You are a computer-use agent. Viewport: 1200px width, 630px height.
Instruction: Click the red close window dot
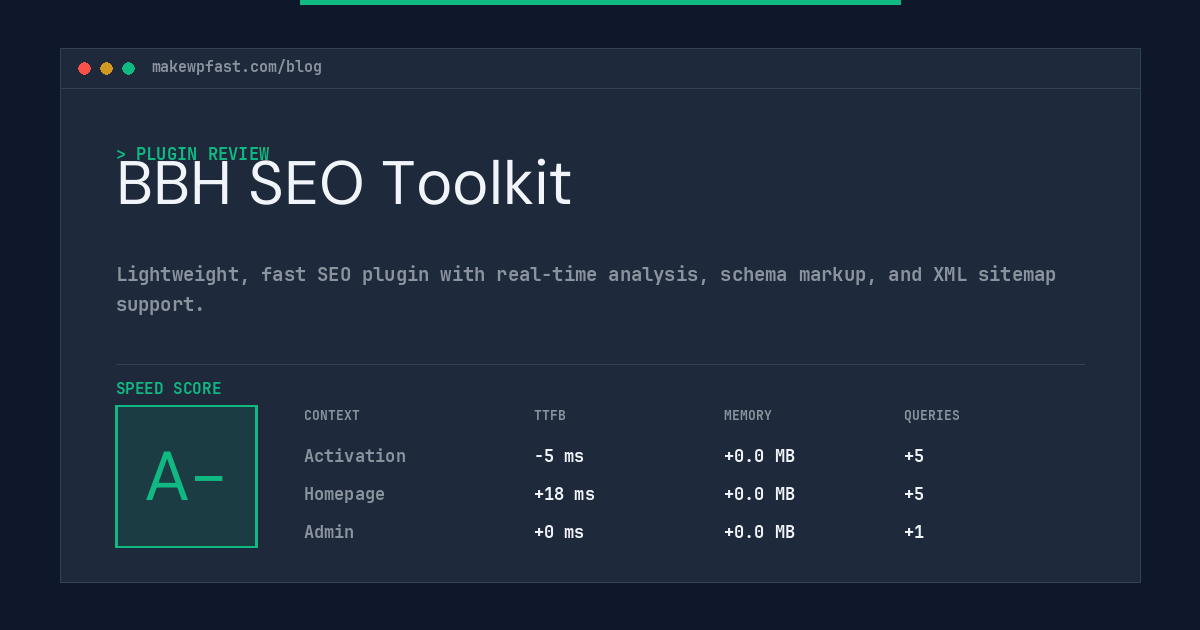point(84,68)
